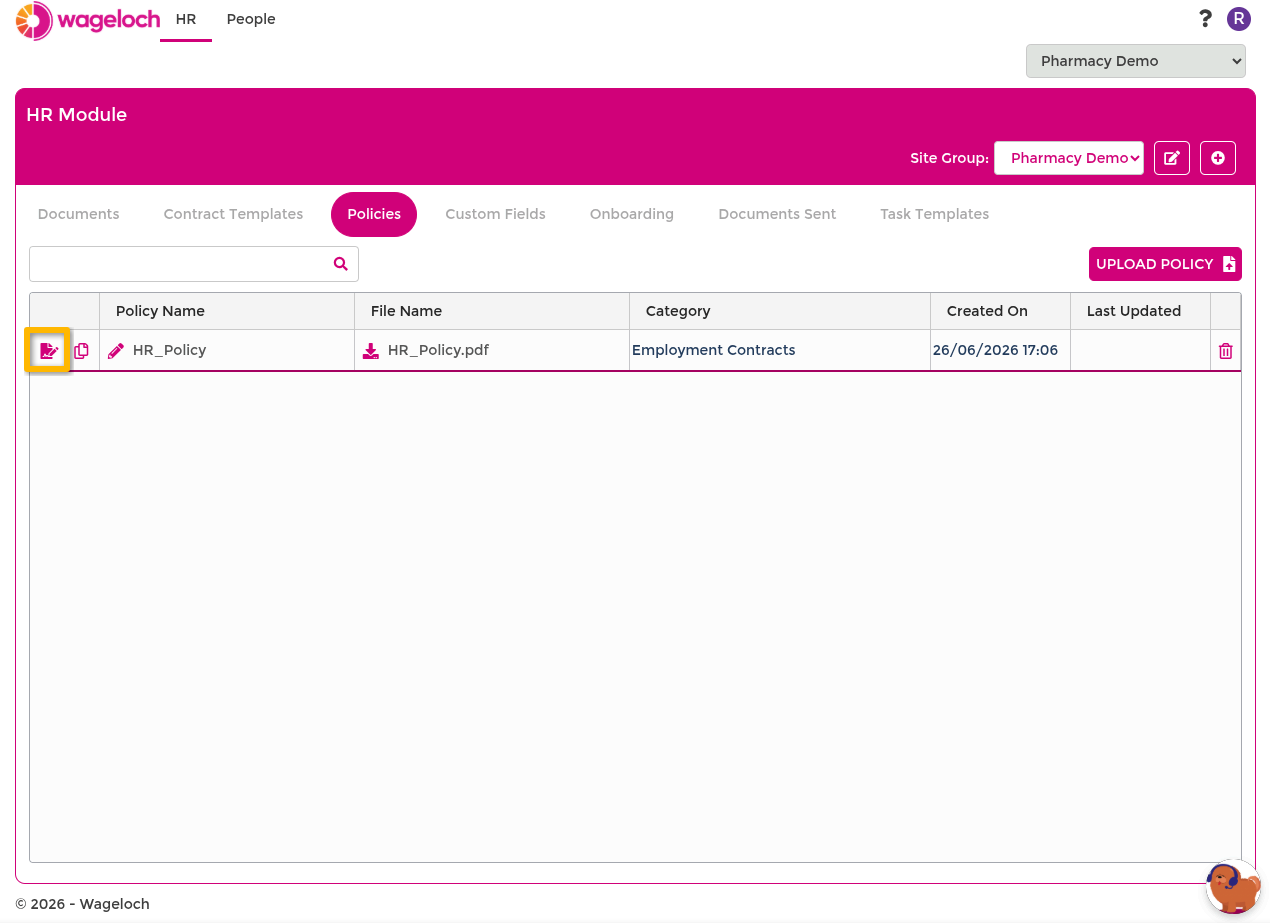Click the HR Module heading
The width and height of the screenshot is (1270, 923).
click(x=77, y=115)
